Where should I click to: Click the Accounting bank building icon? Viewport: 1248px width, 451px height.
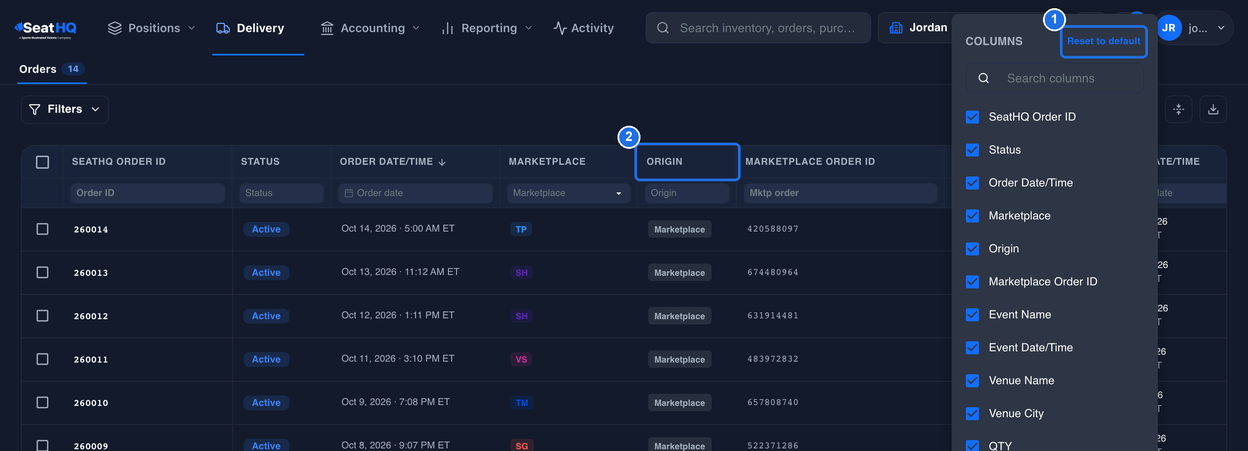[327, 28]
